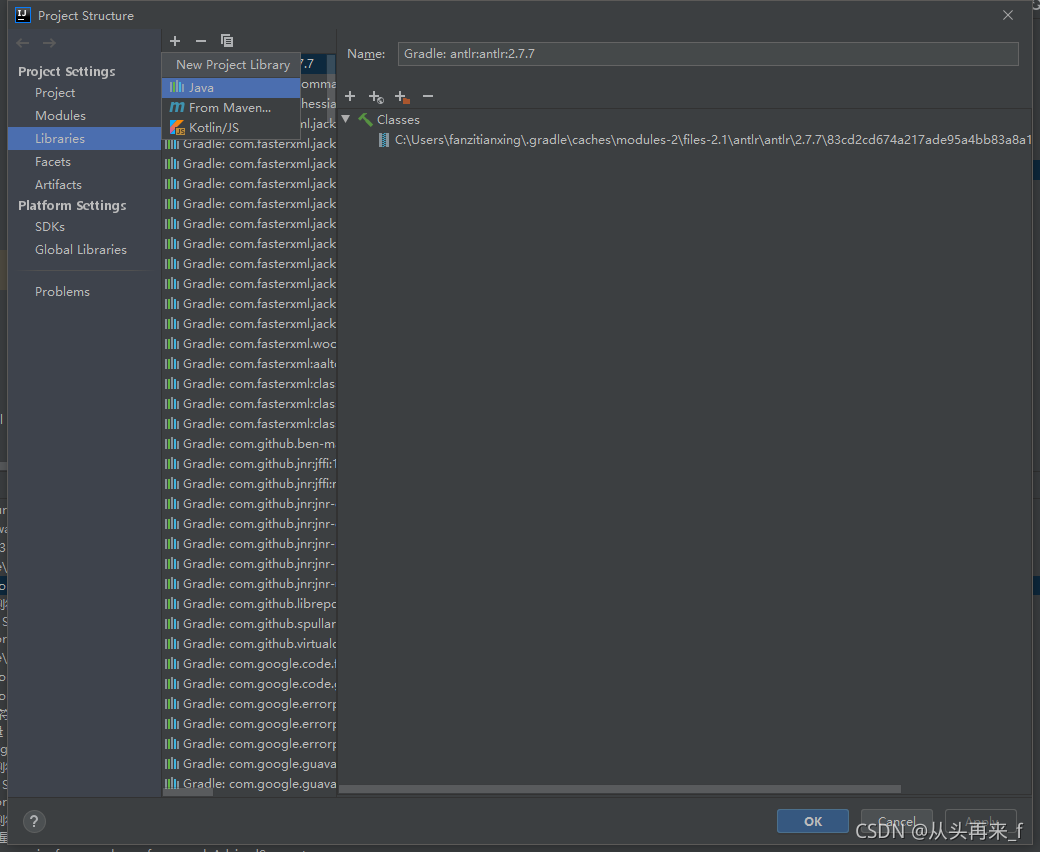
Task: Open Global Libraries settings
Action: [81, 250]
